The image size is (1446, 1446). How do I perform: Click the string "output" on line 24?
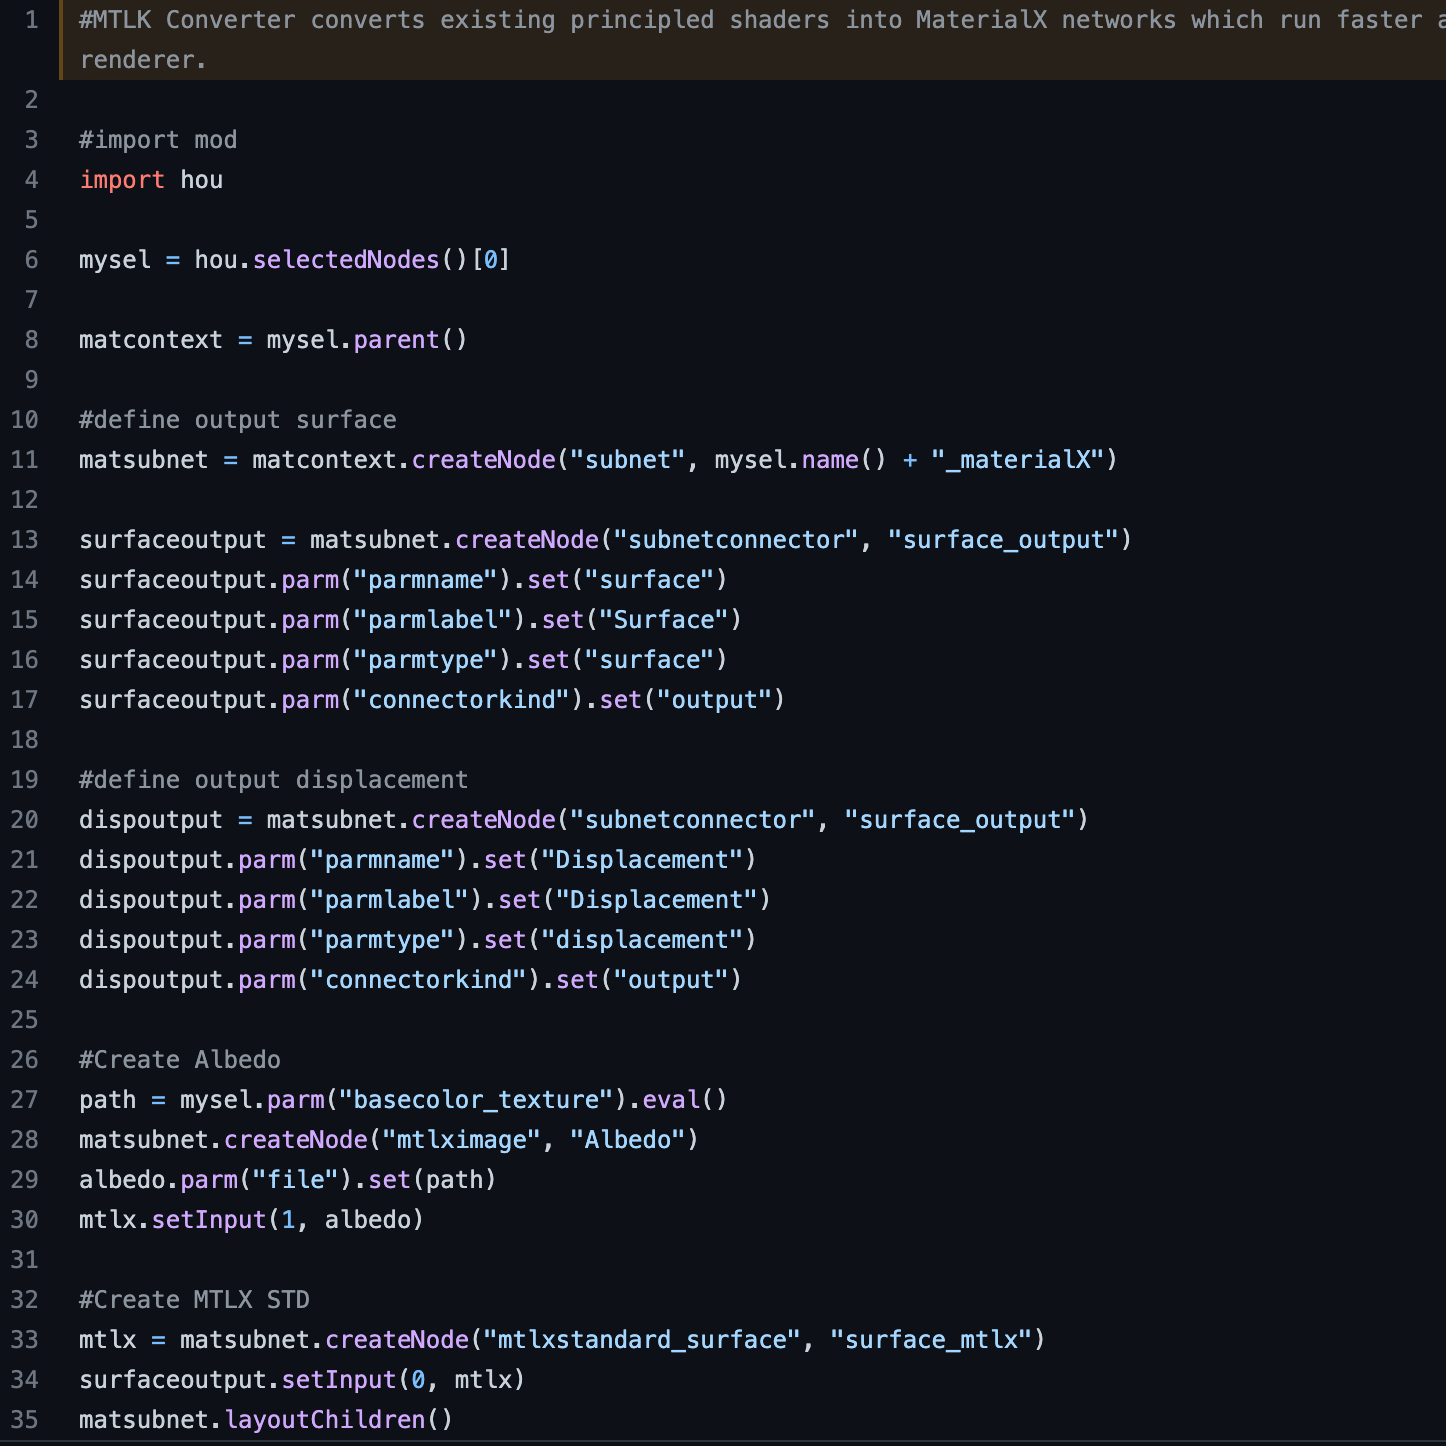click(x=671, y=980)
